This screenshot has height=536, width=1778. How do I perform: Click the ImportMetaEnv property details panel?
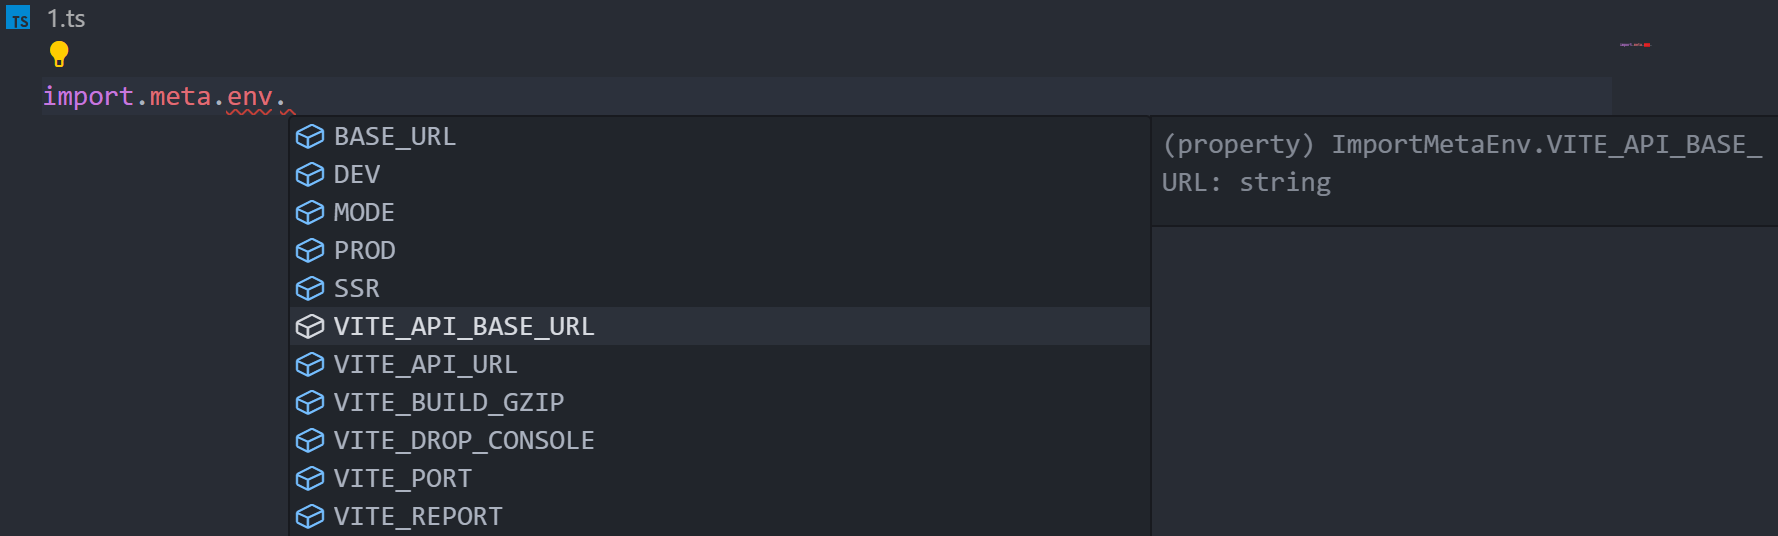click(1464, 164)
